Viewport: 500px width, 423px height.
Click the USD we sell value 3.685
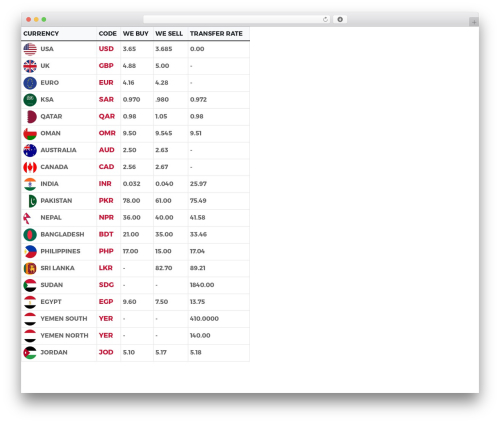point(164,49)
